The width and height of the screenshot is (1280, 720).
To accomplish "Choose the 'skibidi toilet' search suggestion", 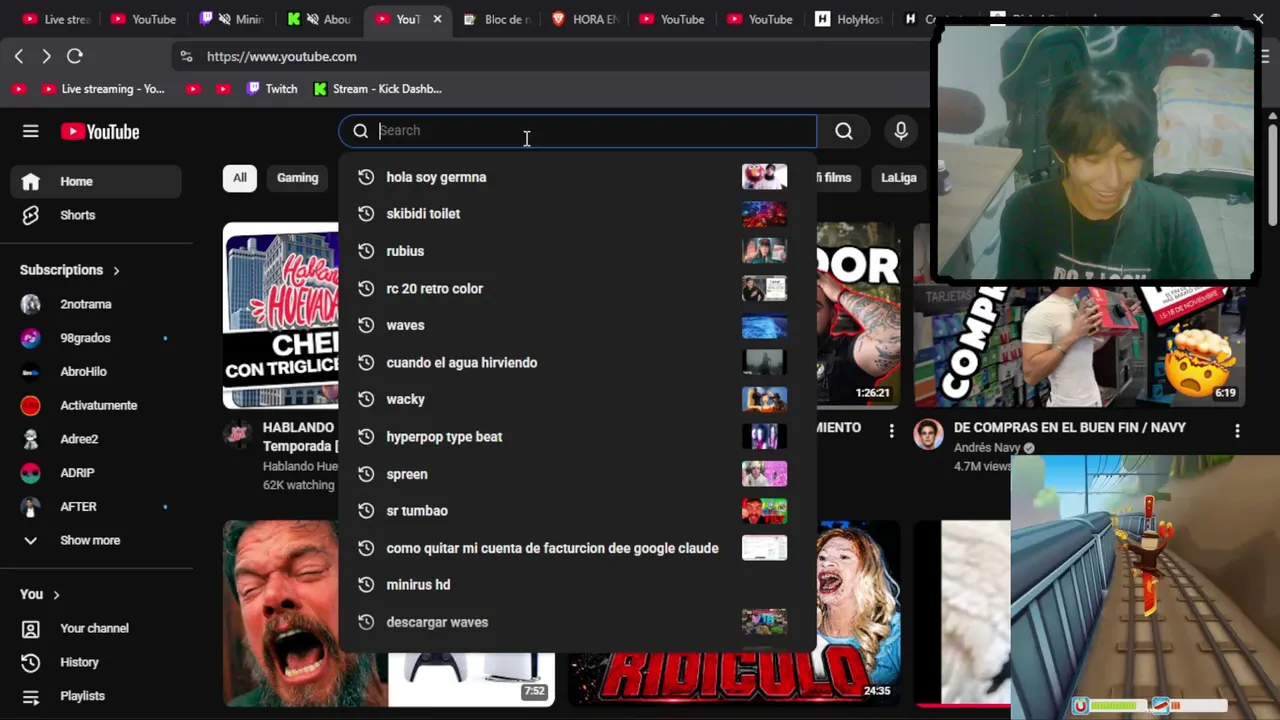I will coord(577,214).
